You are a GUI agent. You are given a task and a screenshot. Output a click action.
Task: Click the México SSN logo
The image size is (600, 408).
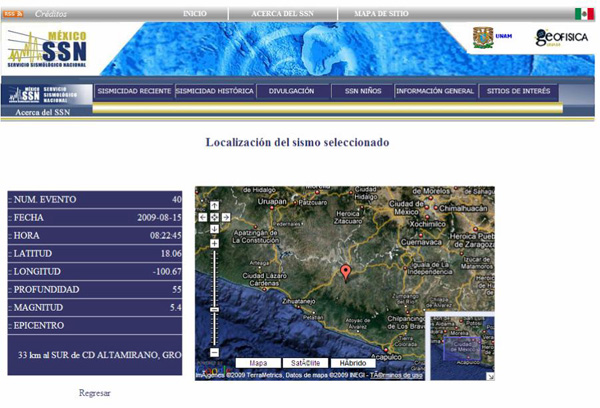(47, 49)
